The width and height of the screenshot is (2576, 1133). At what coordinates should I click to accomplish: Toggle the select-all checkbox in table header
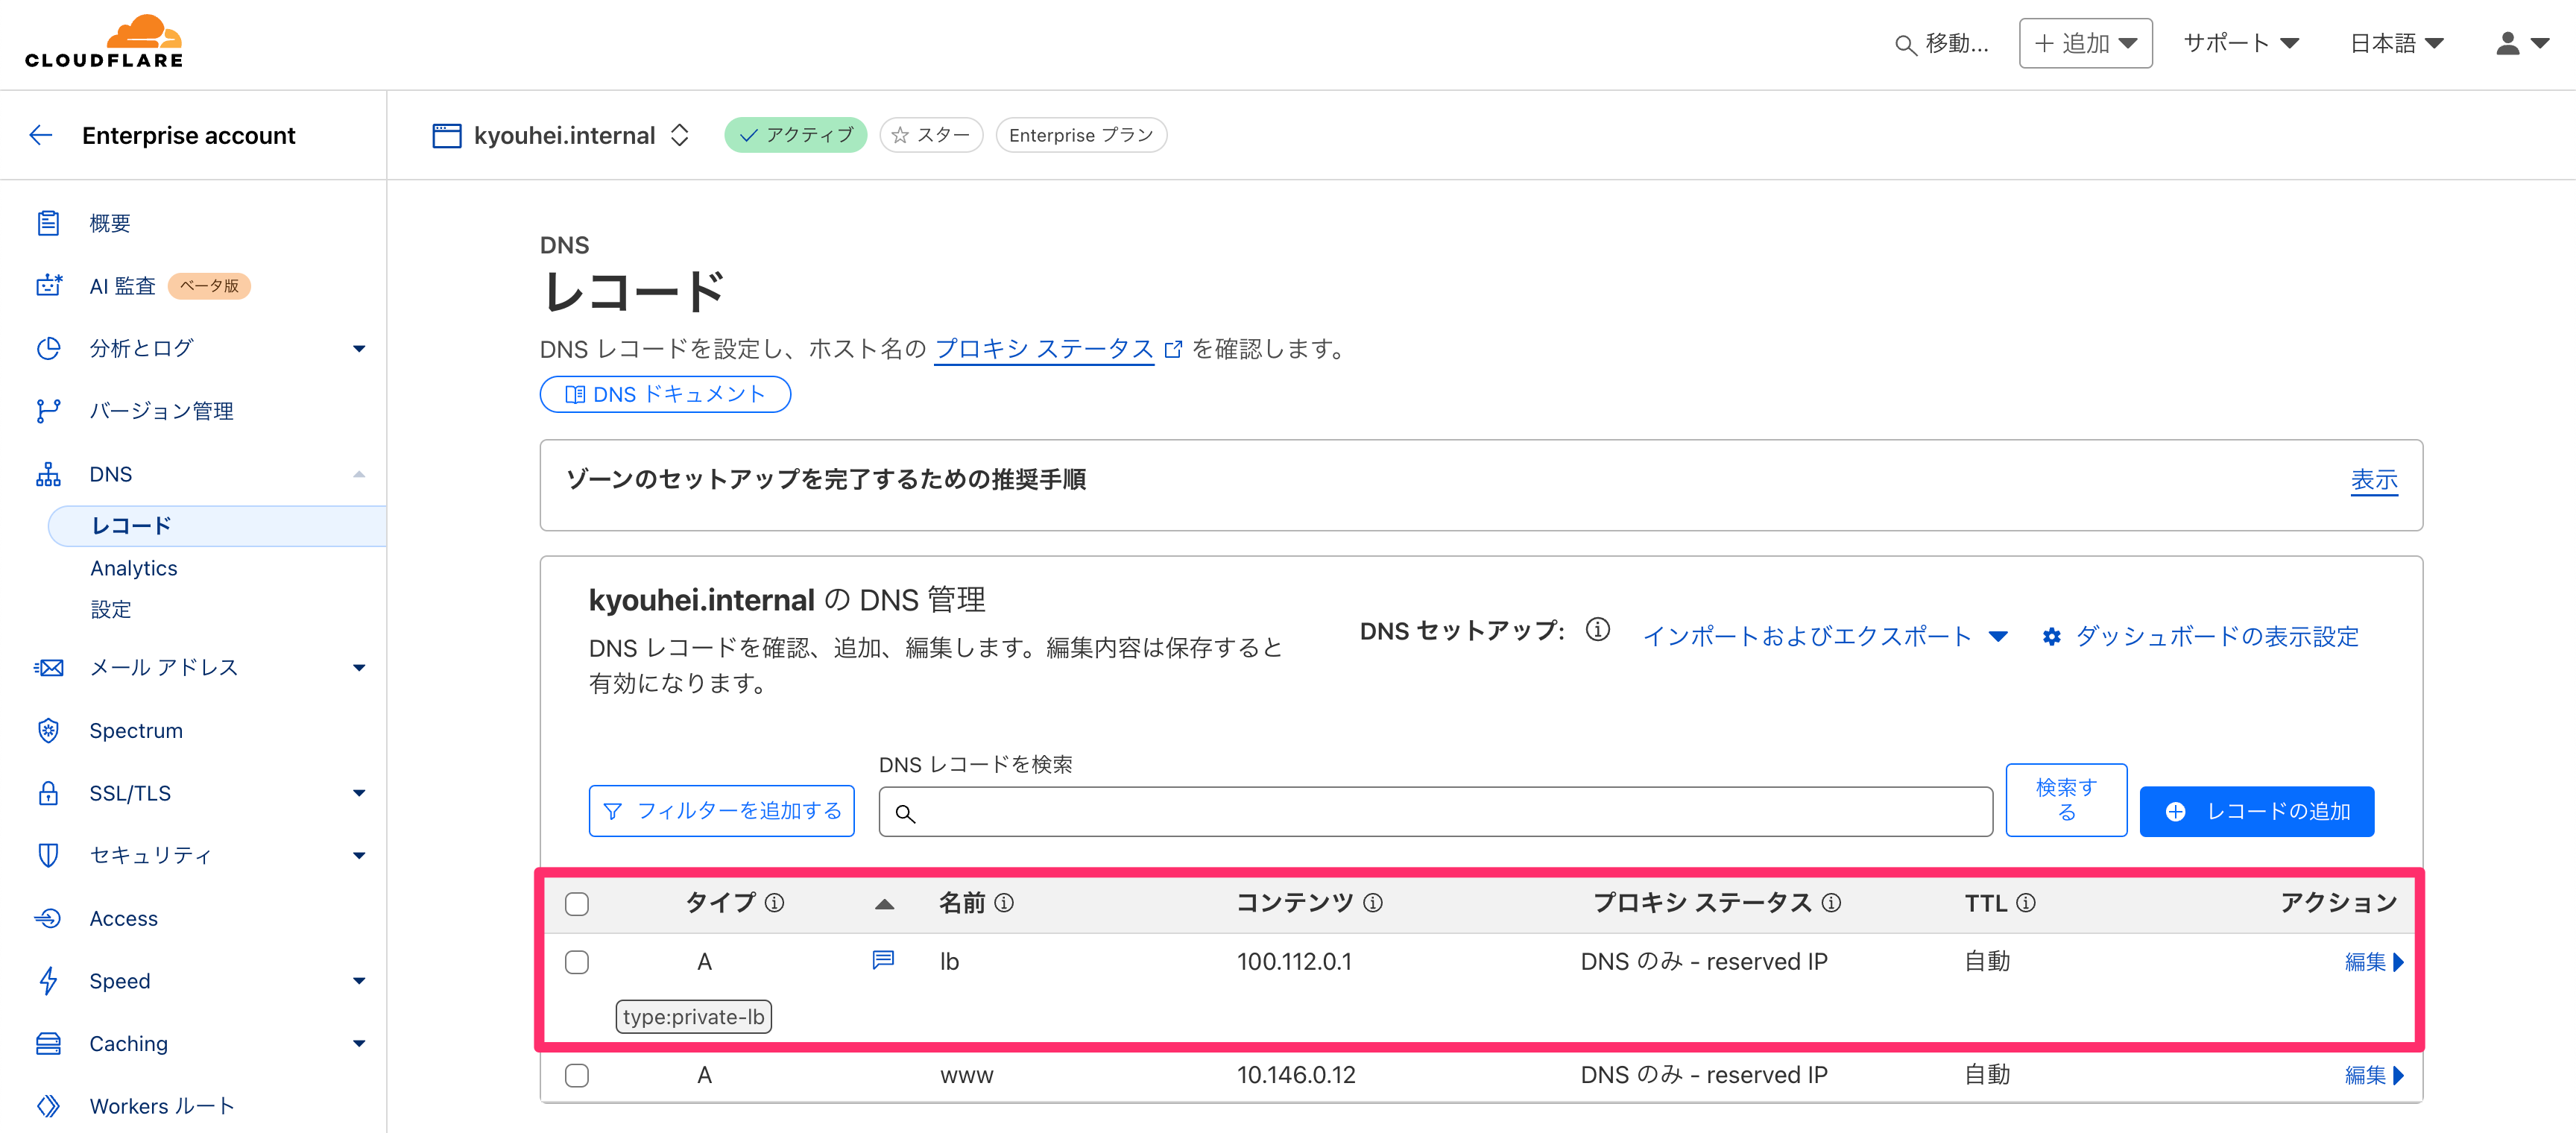[577, 904]
